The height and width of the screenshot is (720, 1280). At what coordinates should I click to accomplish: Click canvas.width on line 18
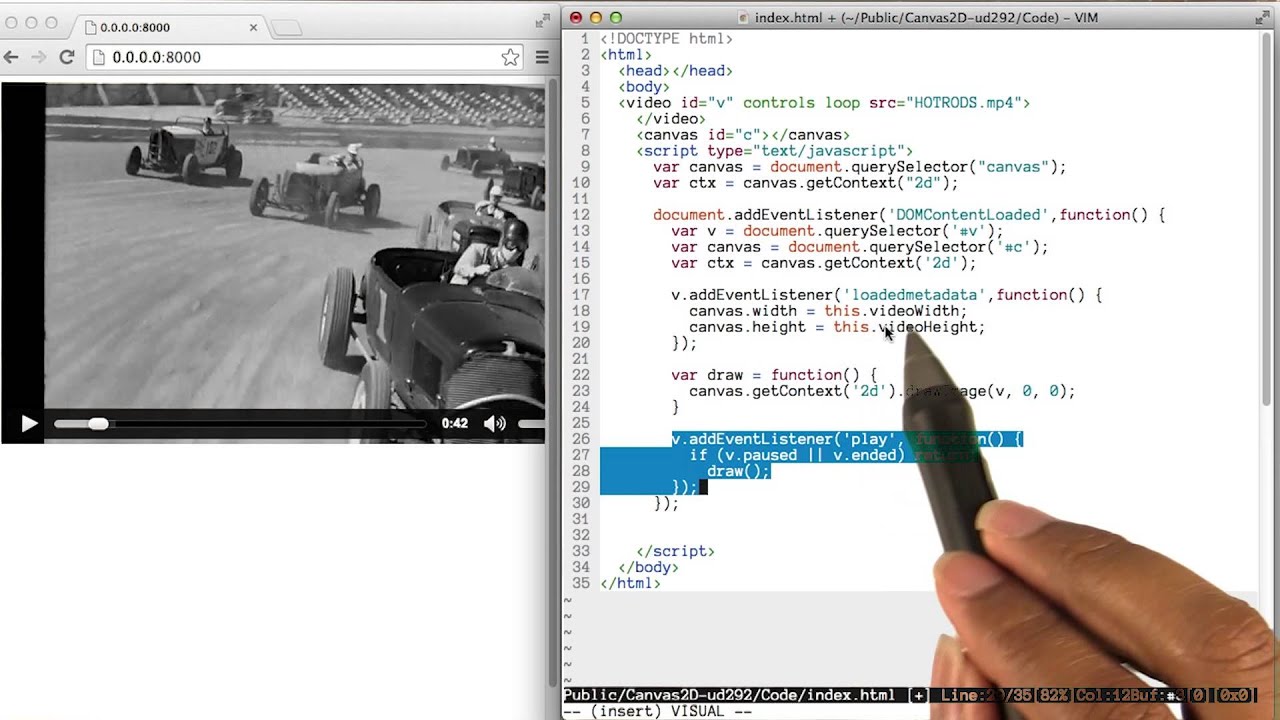[743, 311]
